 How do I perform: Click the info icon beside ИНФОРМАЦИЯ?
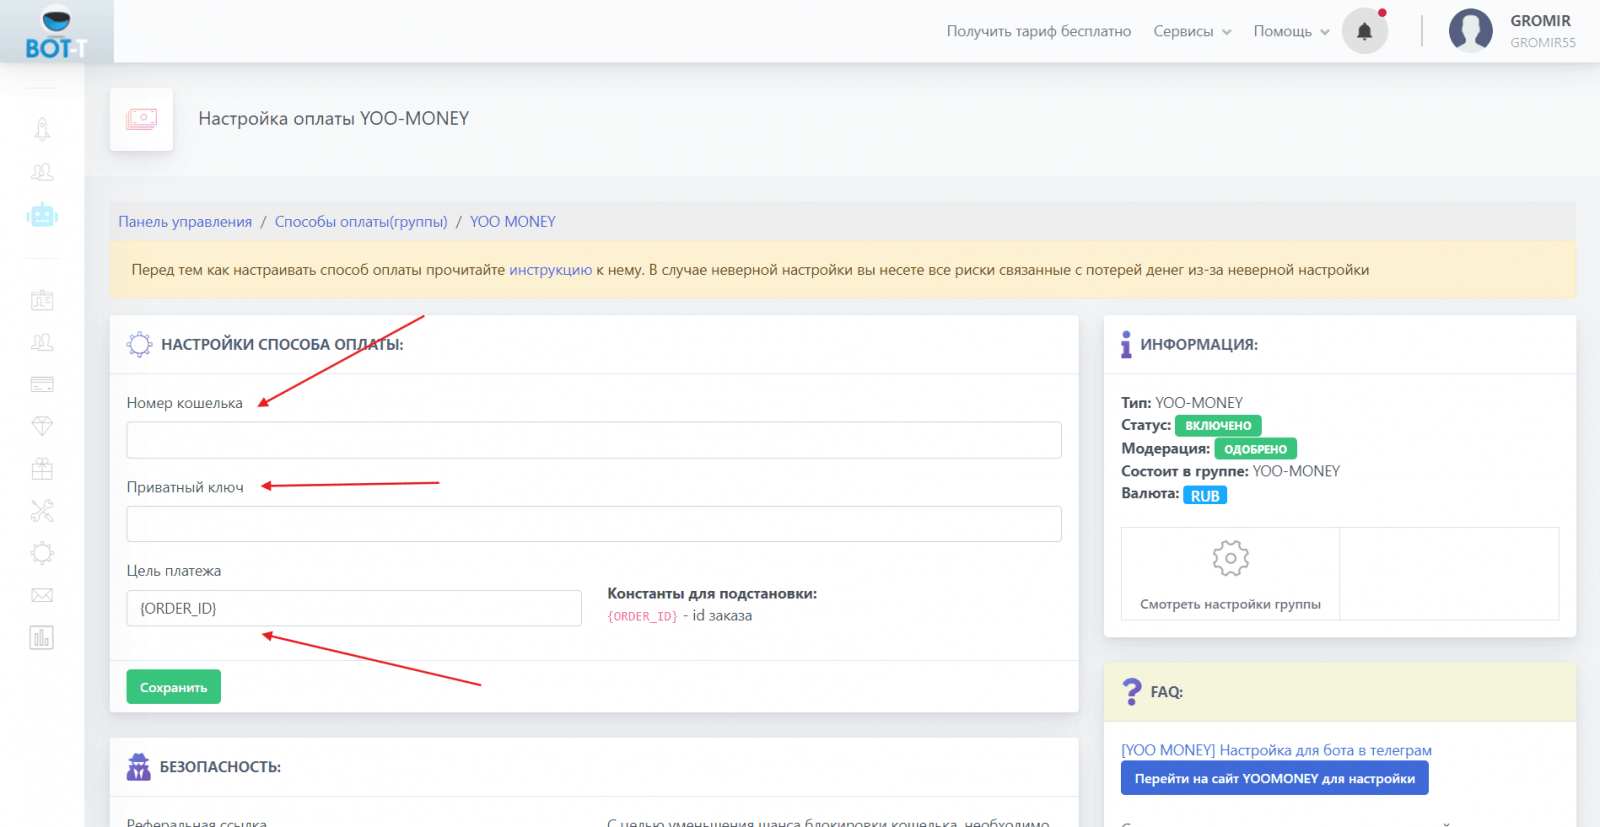tap(1126, 344)
